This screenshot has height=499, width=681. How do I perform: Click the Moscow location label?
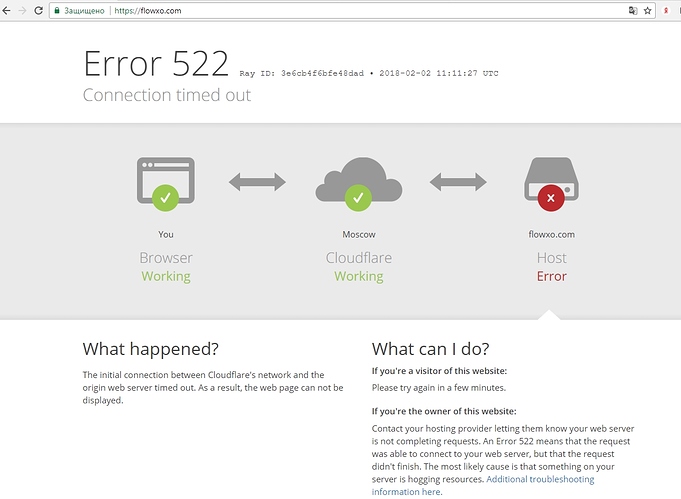point(359,235)
